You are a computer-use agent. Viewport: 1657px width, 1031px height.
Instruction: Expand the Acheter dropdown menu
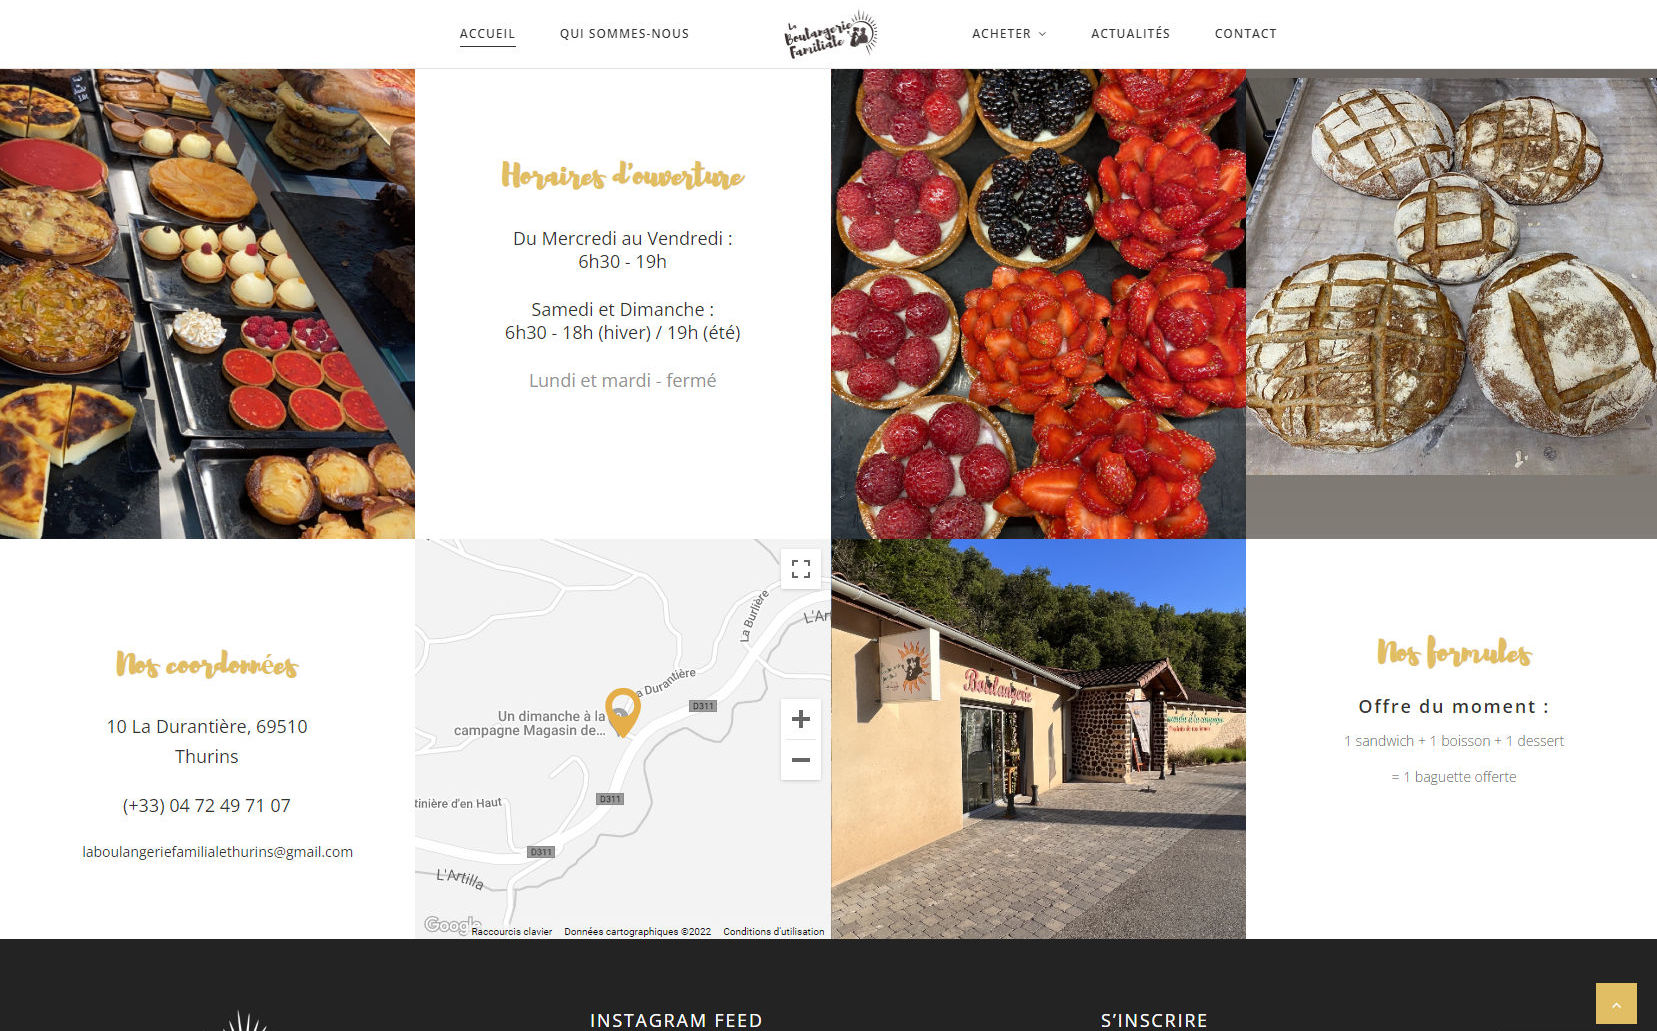(x=1009, y=34)
